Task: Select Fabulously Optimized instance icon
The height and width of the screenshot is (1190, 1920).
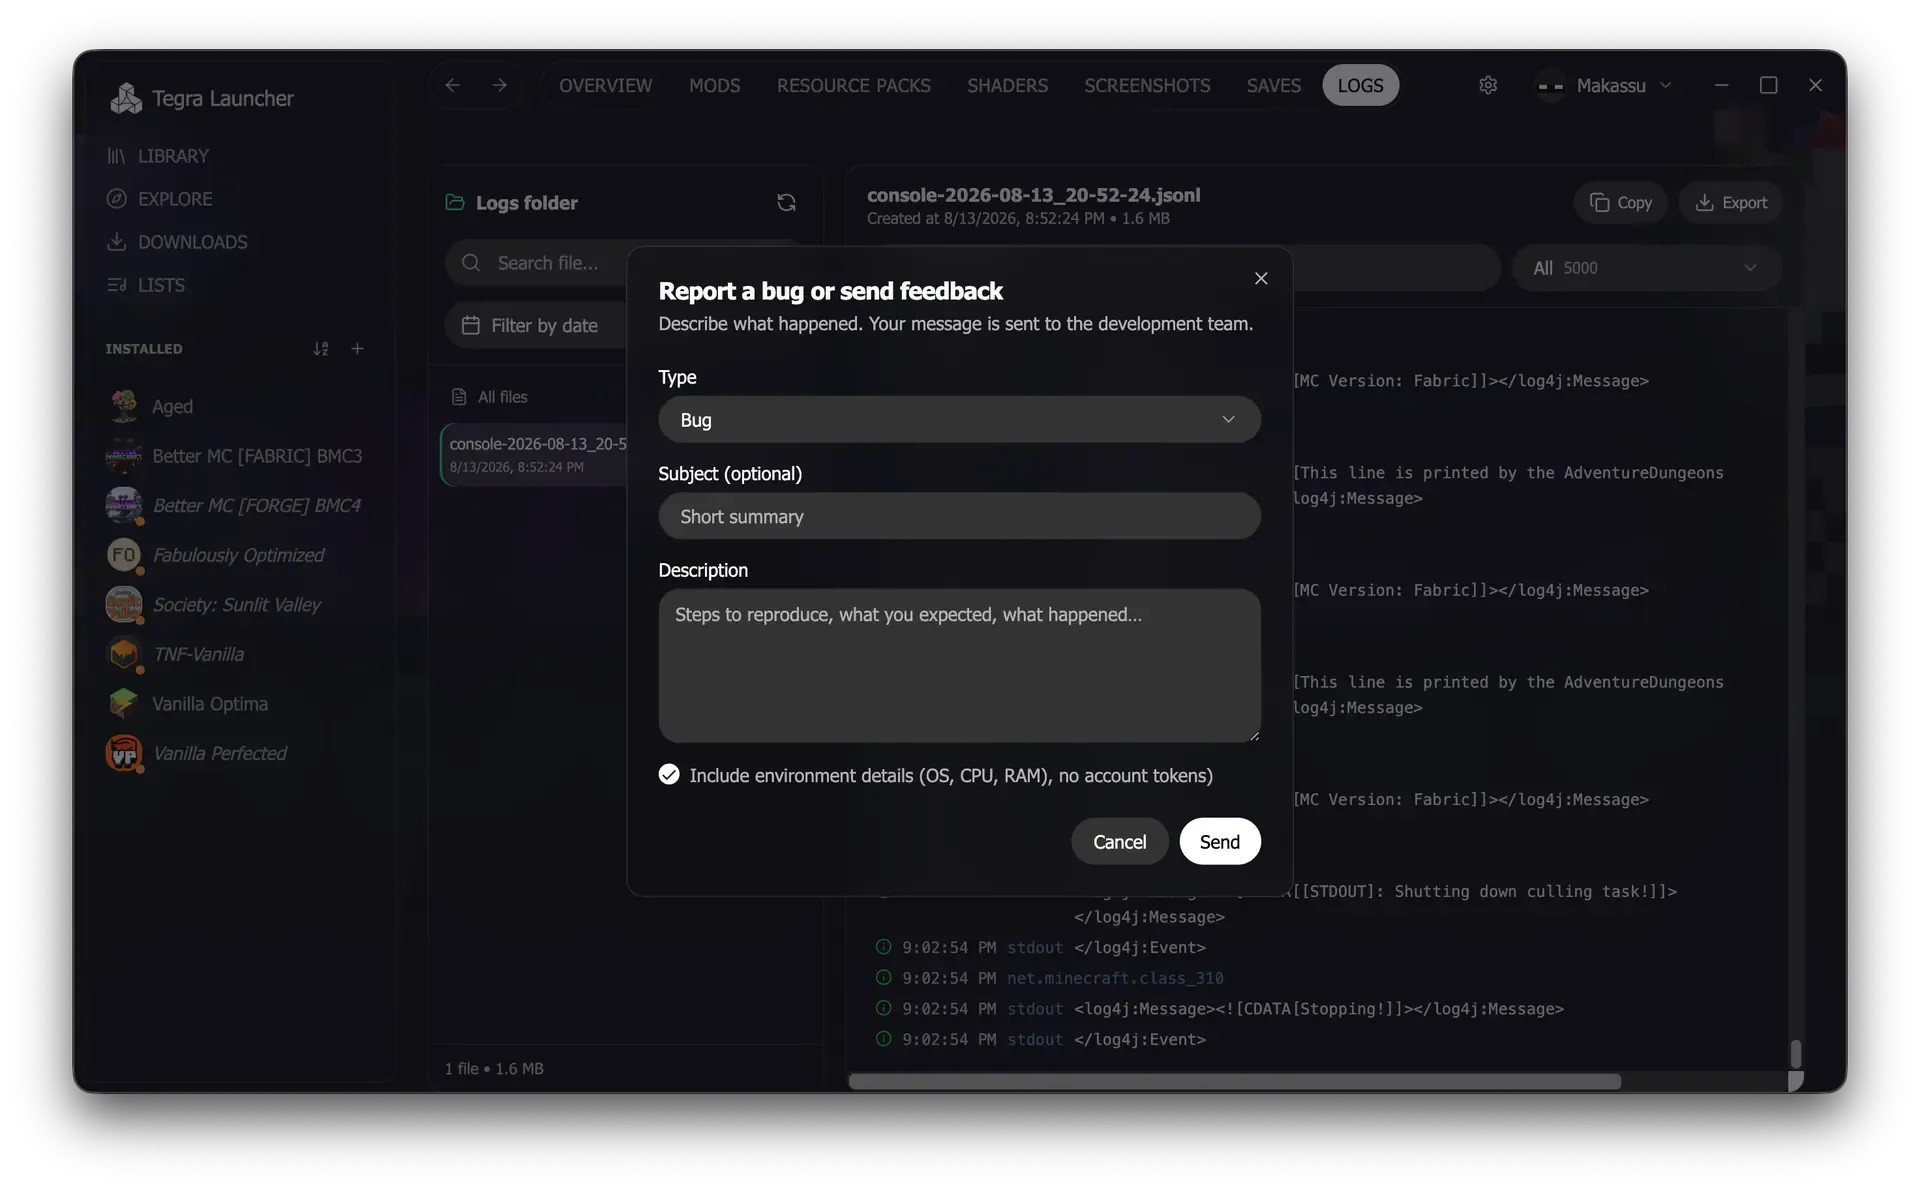Action: tap(124, 555)
